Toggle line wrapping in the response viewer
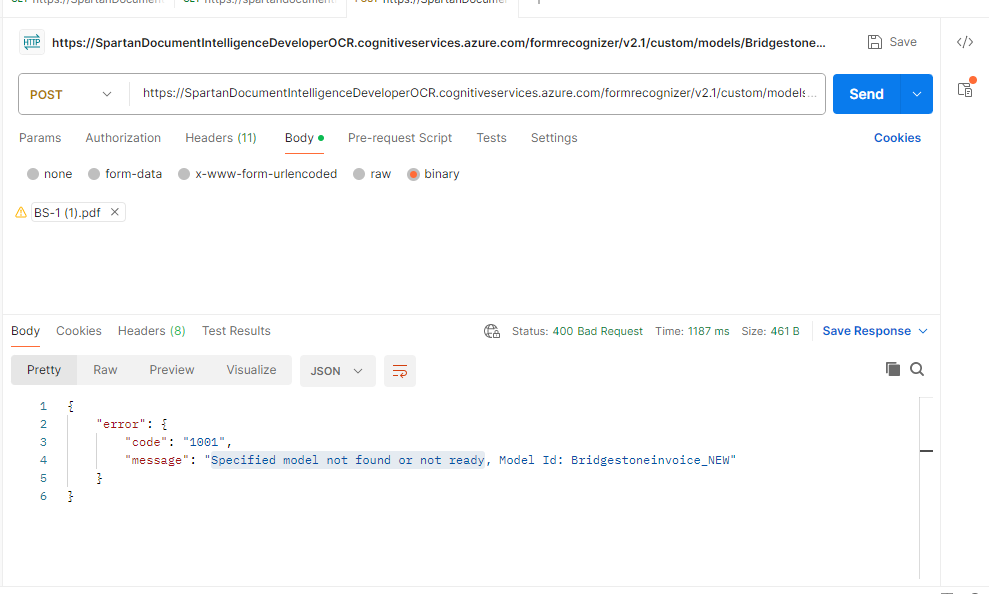Screen dimensions: 989x594 (x=399, y=370)
